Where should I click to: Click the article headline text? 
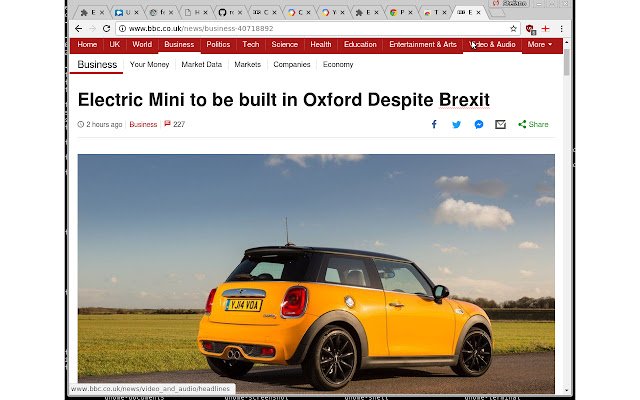(284, 100)
